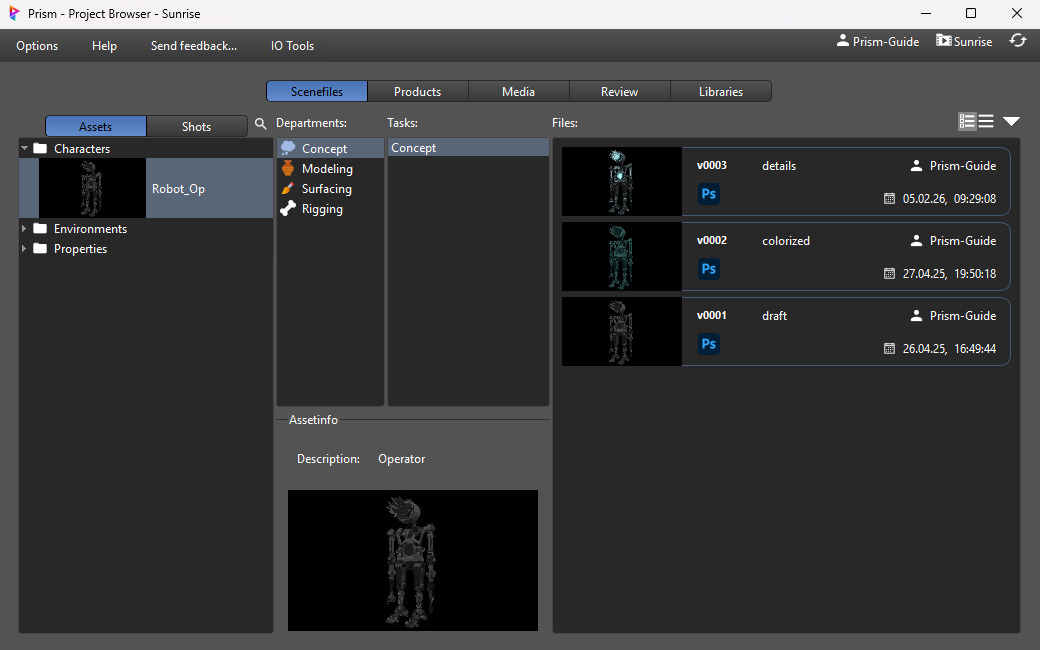Toggle to the Shots view
The width and height of the screenshot is (1040, 650).
pos(196,126)
